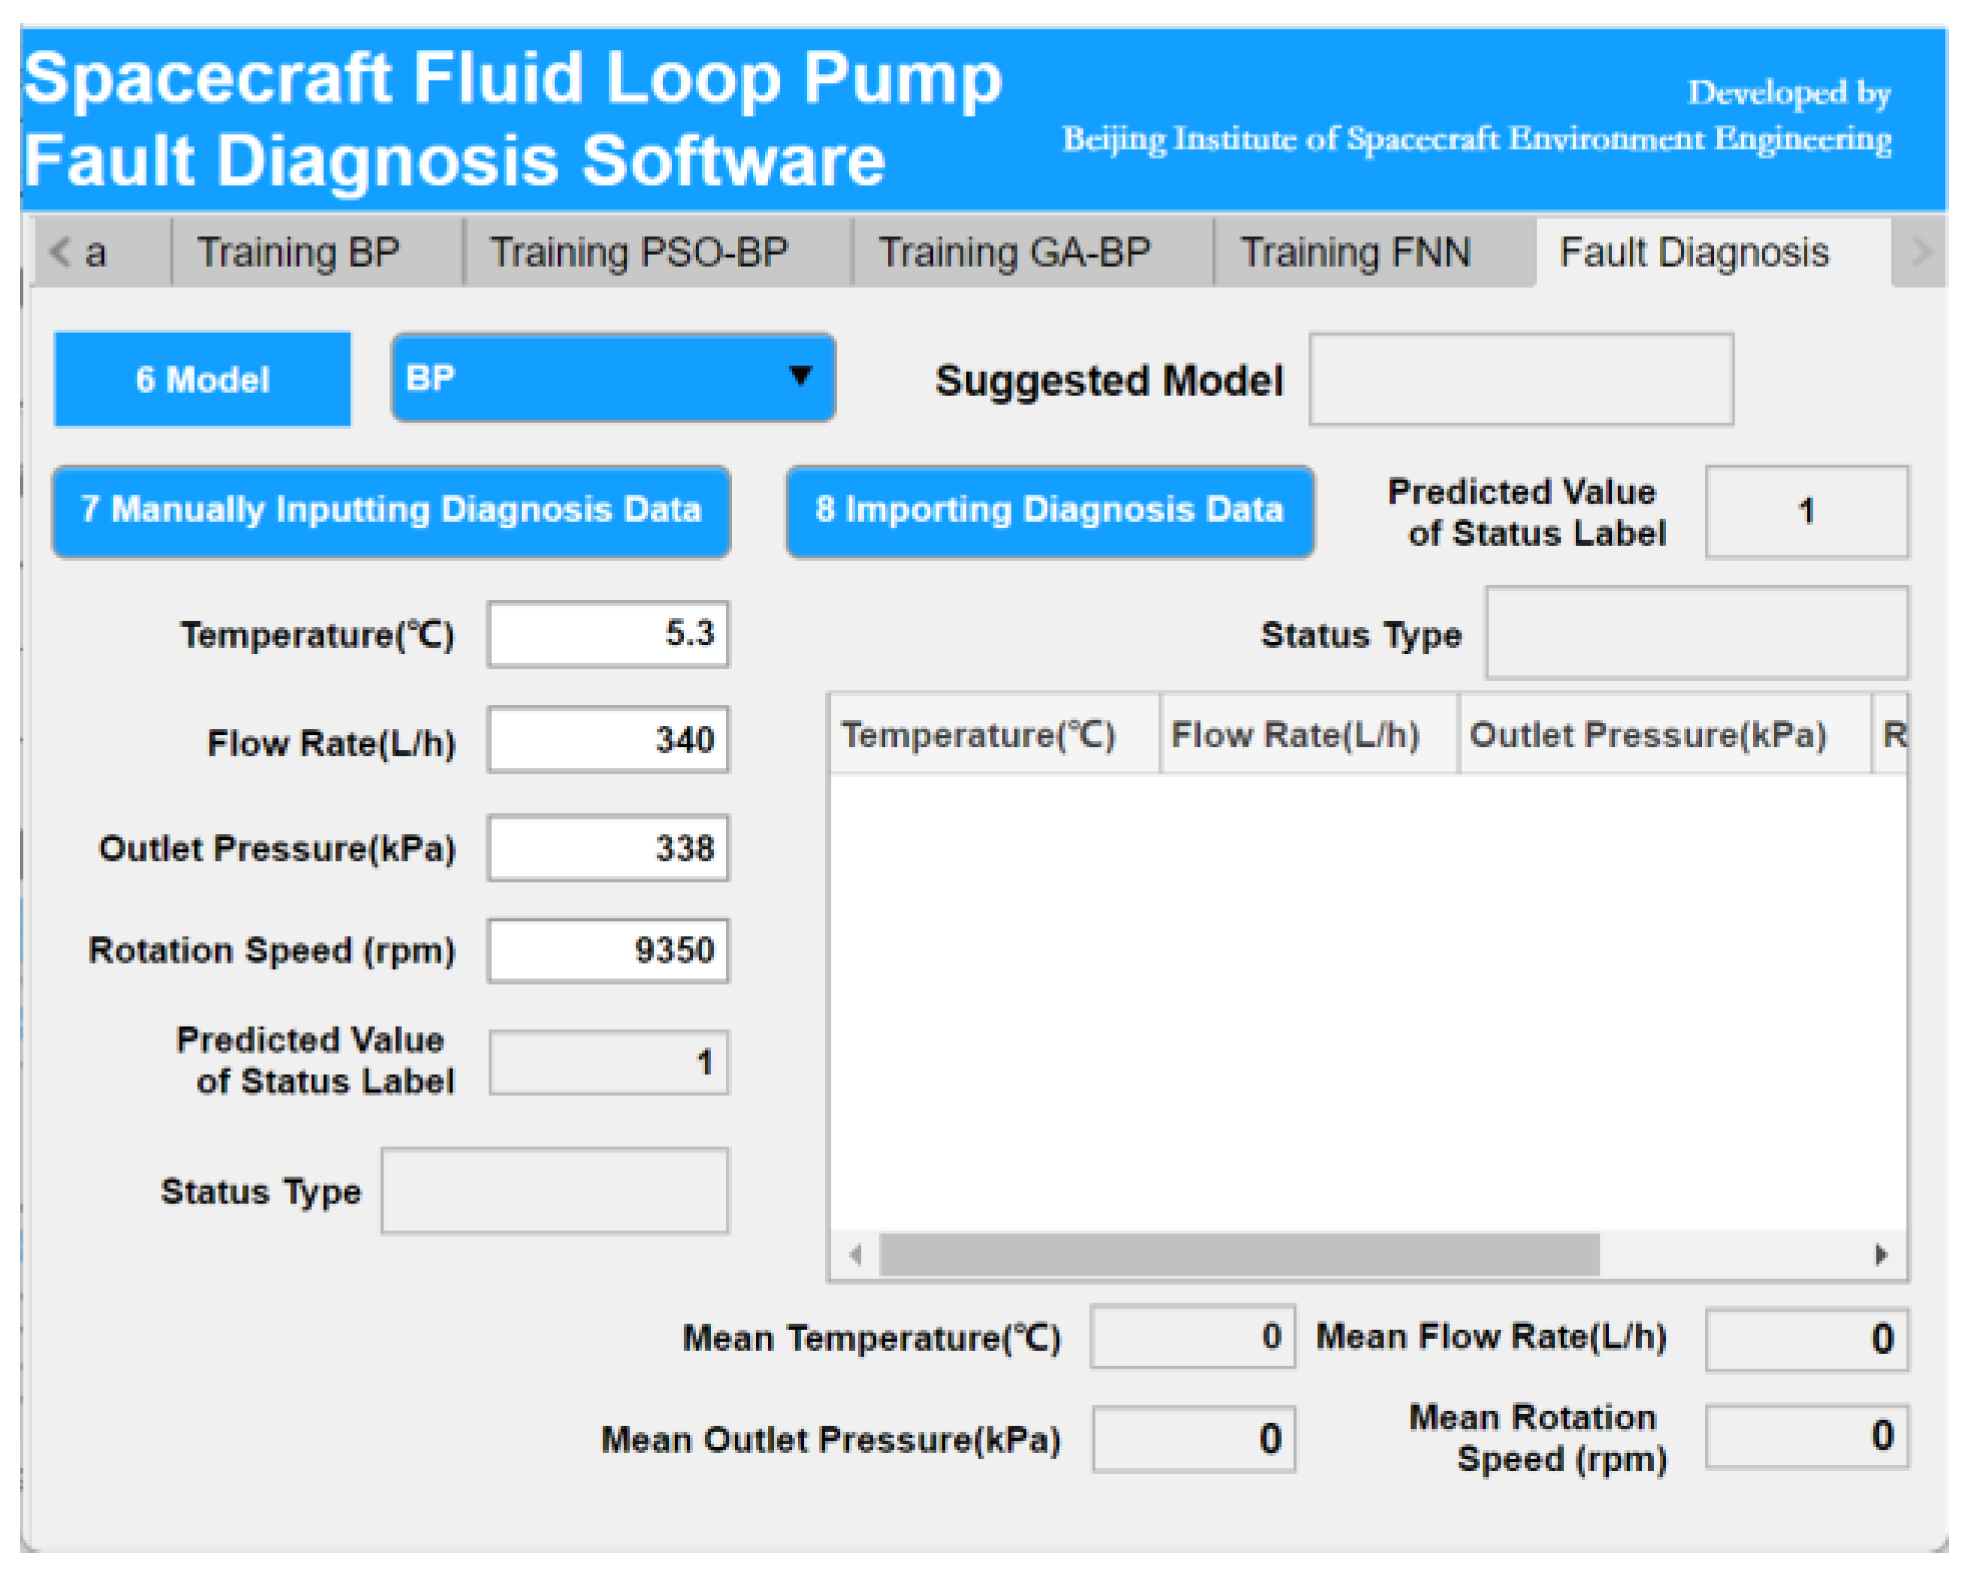
Task: Click the Outlet Pressure(kPa) column header
Action: (x=1647, y=735)
